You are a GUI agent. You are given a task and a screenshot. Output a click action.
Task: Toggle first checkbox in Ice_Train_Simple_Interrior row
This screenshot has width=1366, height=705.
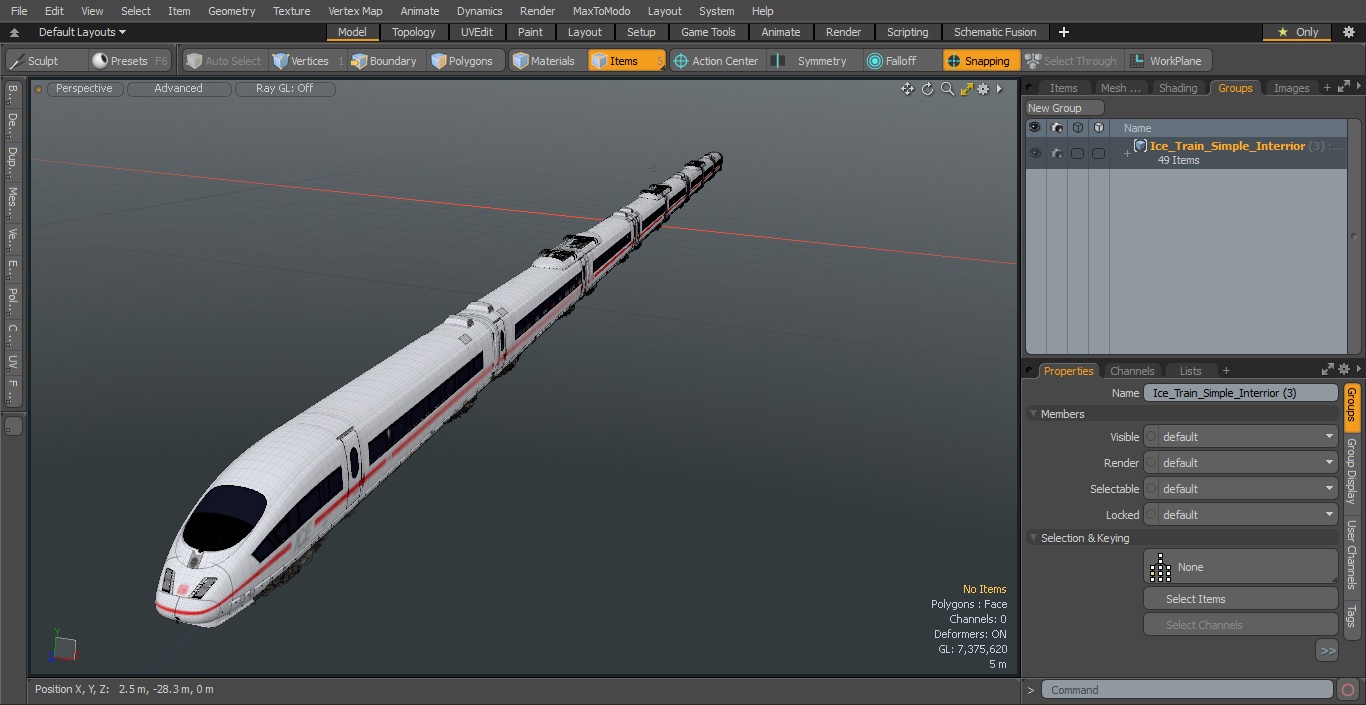click(1077, 153)
